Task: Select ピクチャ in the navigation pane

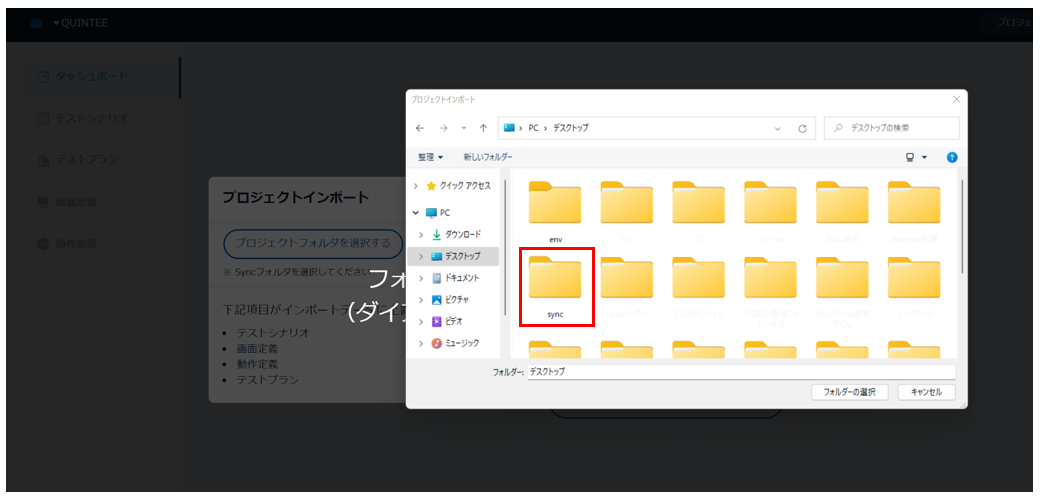Action: click(456, 299)
